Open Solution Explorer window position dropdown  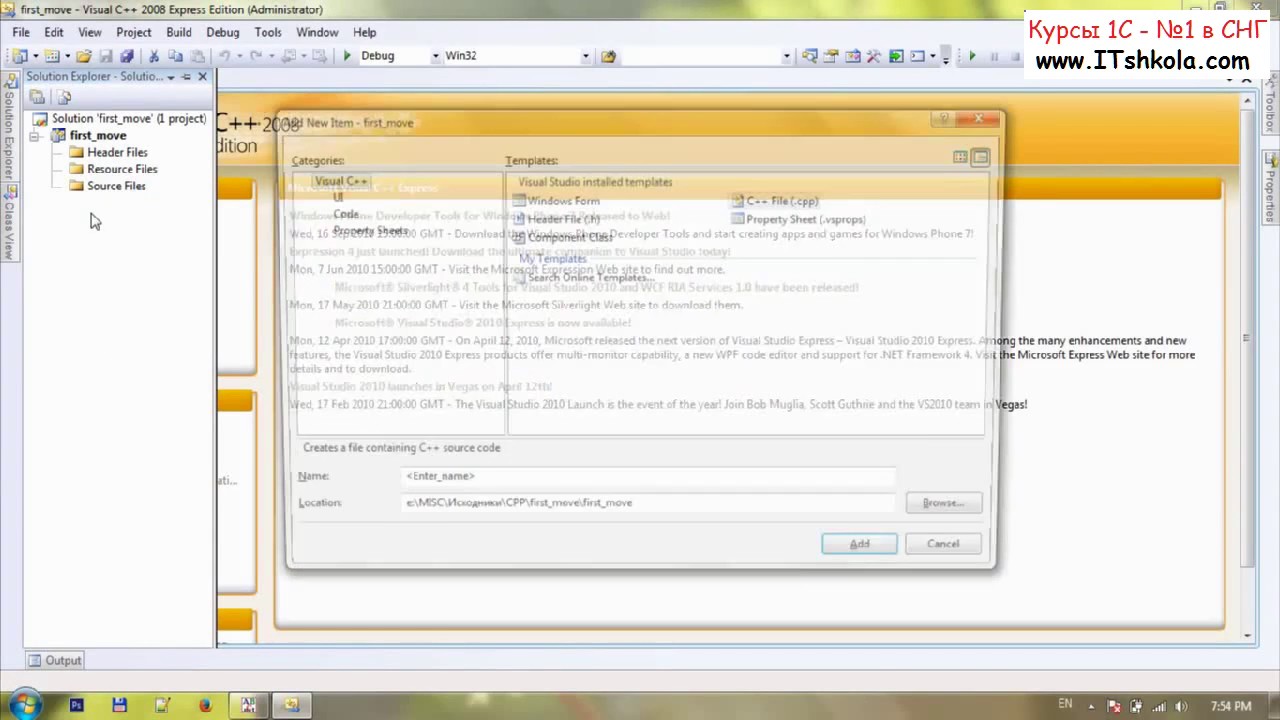(171, 77)
